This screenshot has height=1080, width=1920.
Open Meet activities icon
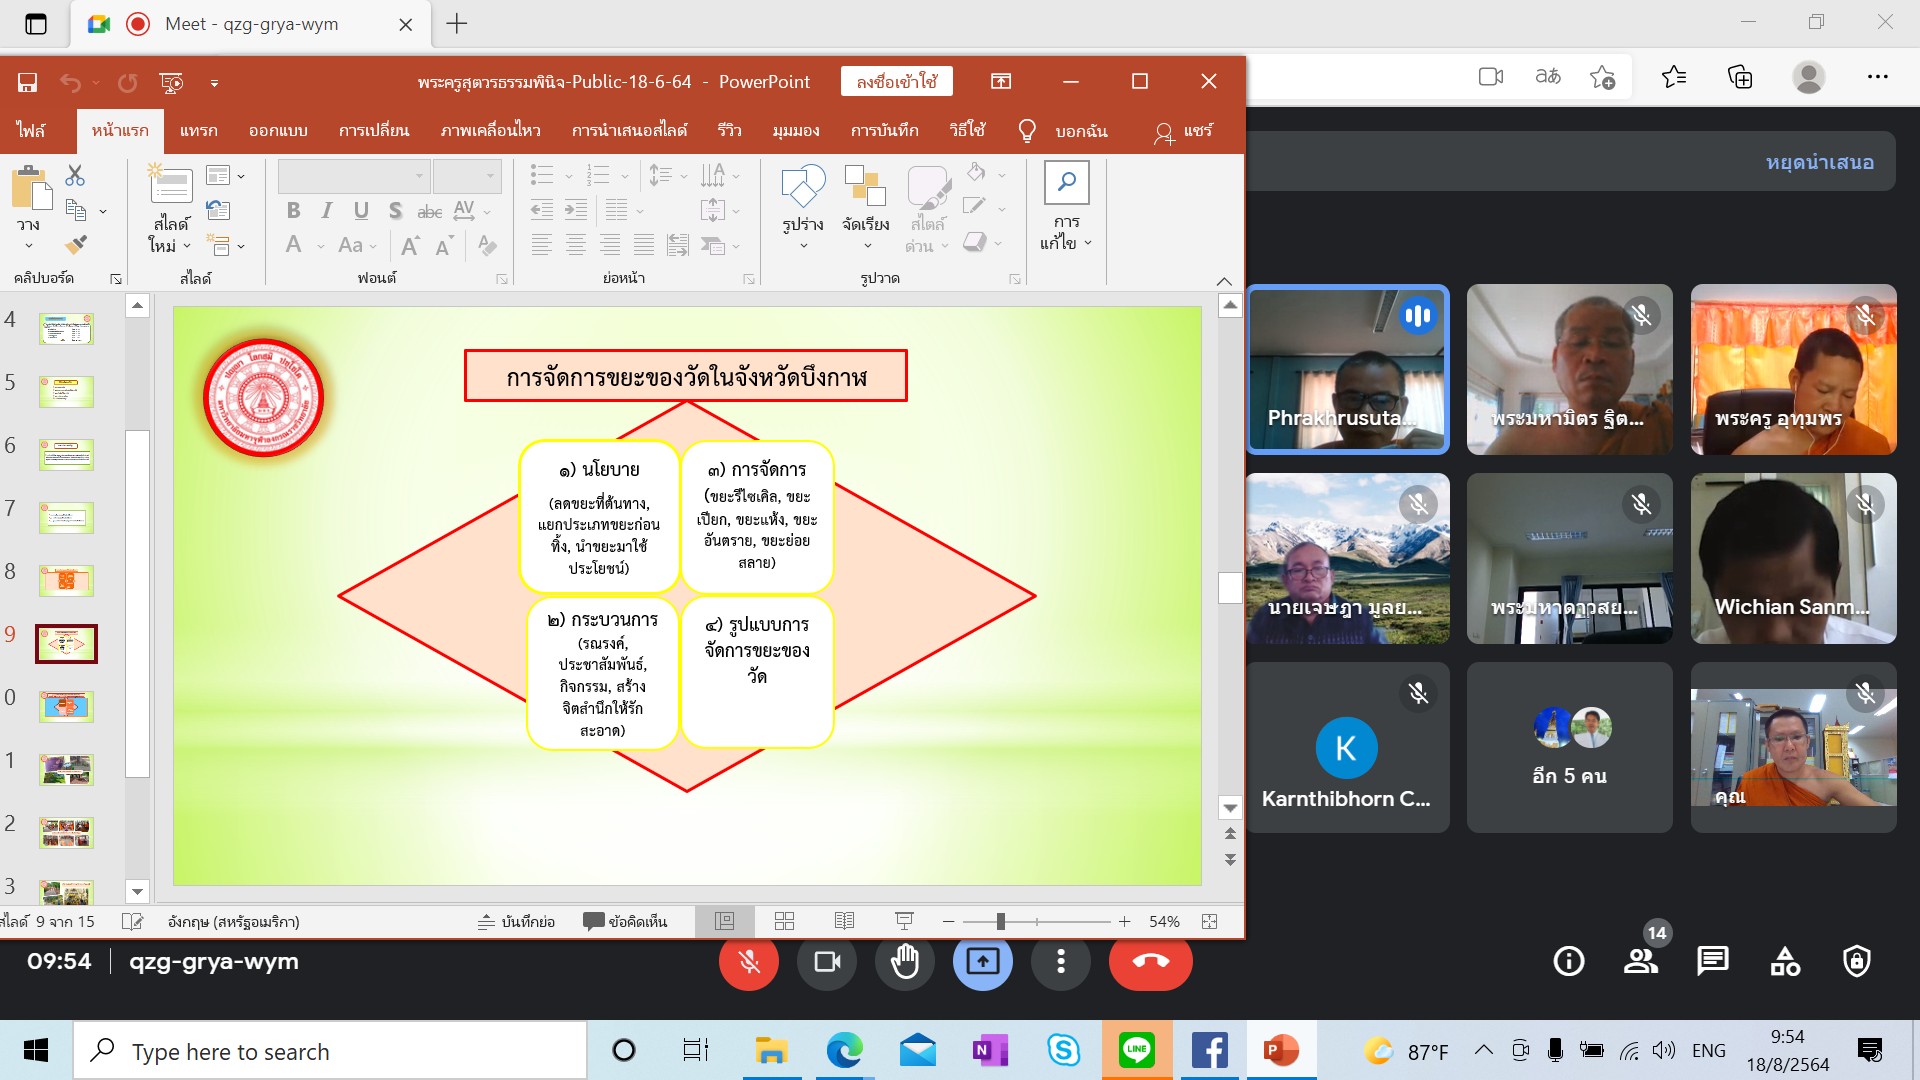tap(1785, 961)
